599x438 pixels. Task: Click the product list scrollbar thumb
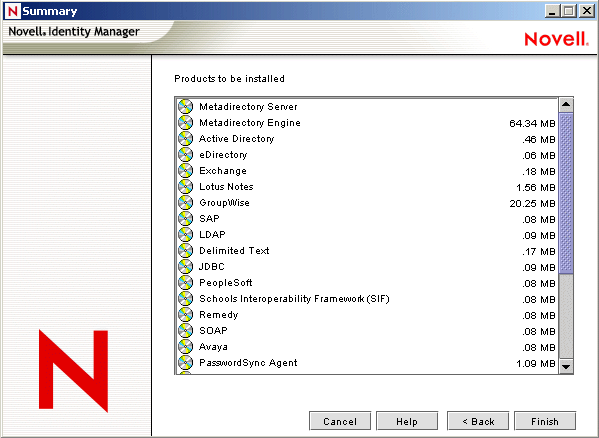pos(566,193)
